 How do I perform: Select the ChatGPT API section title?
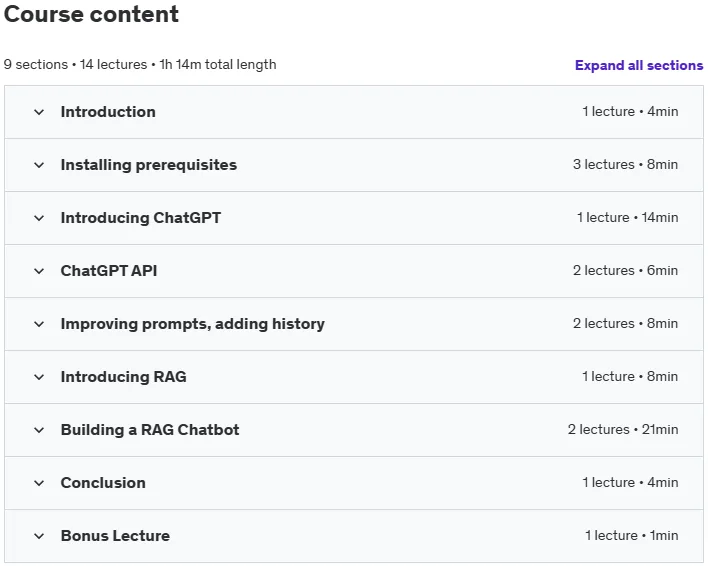pos(109,271)
